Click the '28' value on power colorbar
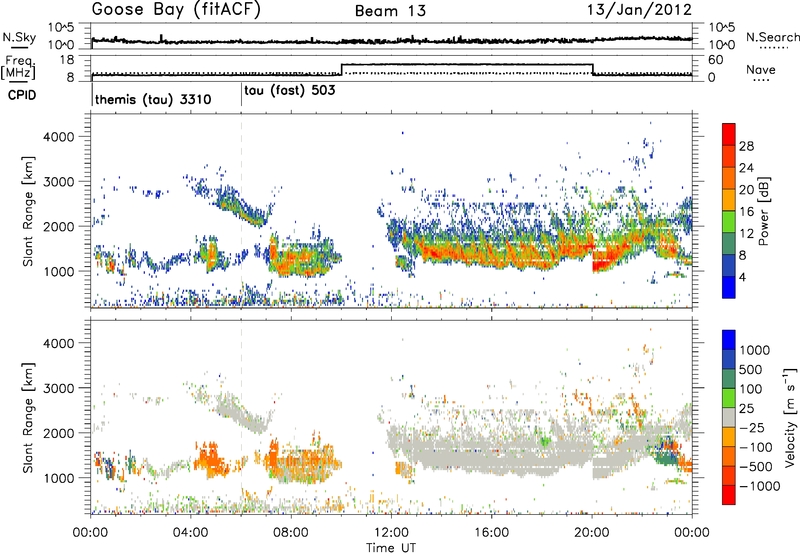This screenshot has height=554, width=800. [x=747, y=146]
